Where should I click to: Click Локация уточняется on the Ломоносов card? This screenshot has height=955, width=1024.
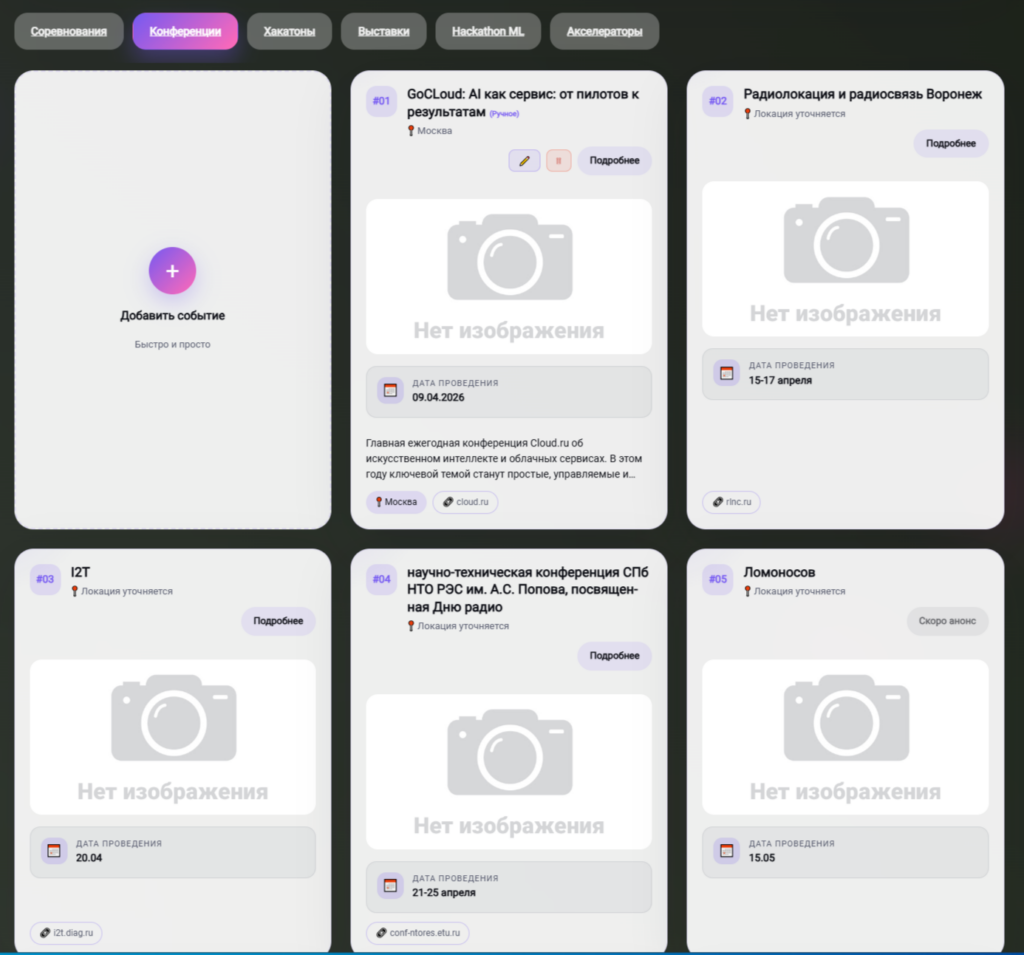pos(794,591)
